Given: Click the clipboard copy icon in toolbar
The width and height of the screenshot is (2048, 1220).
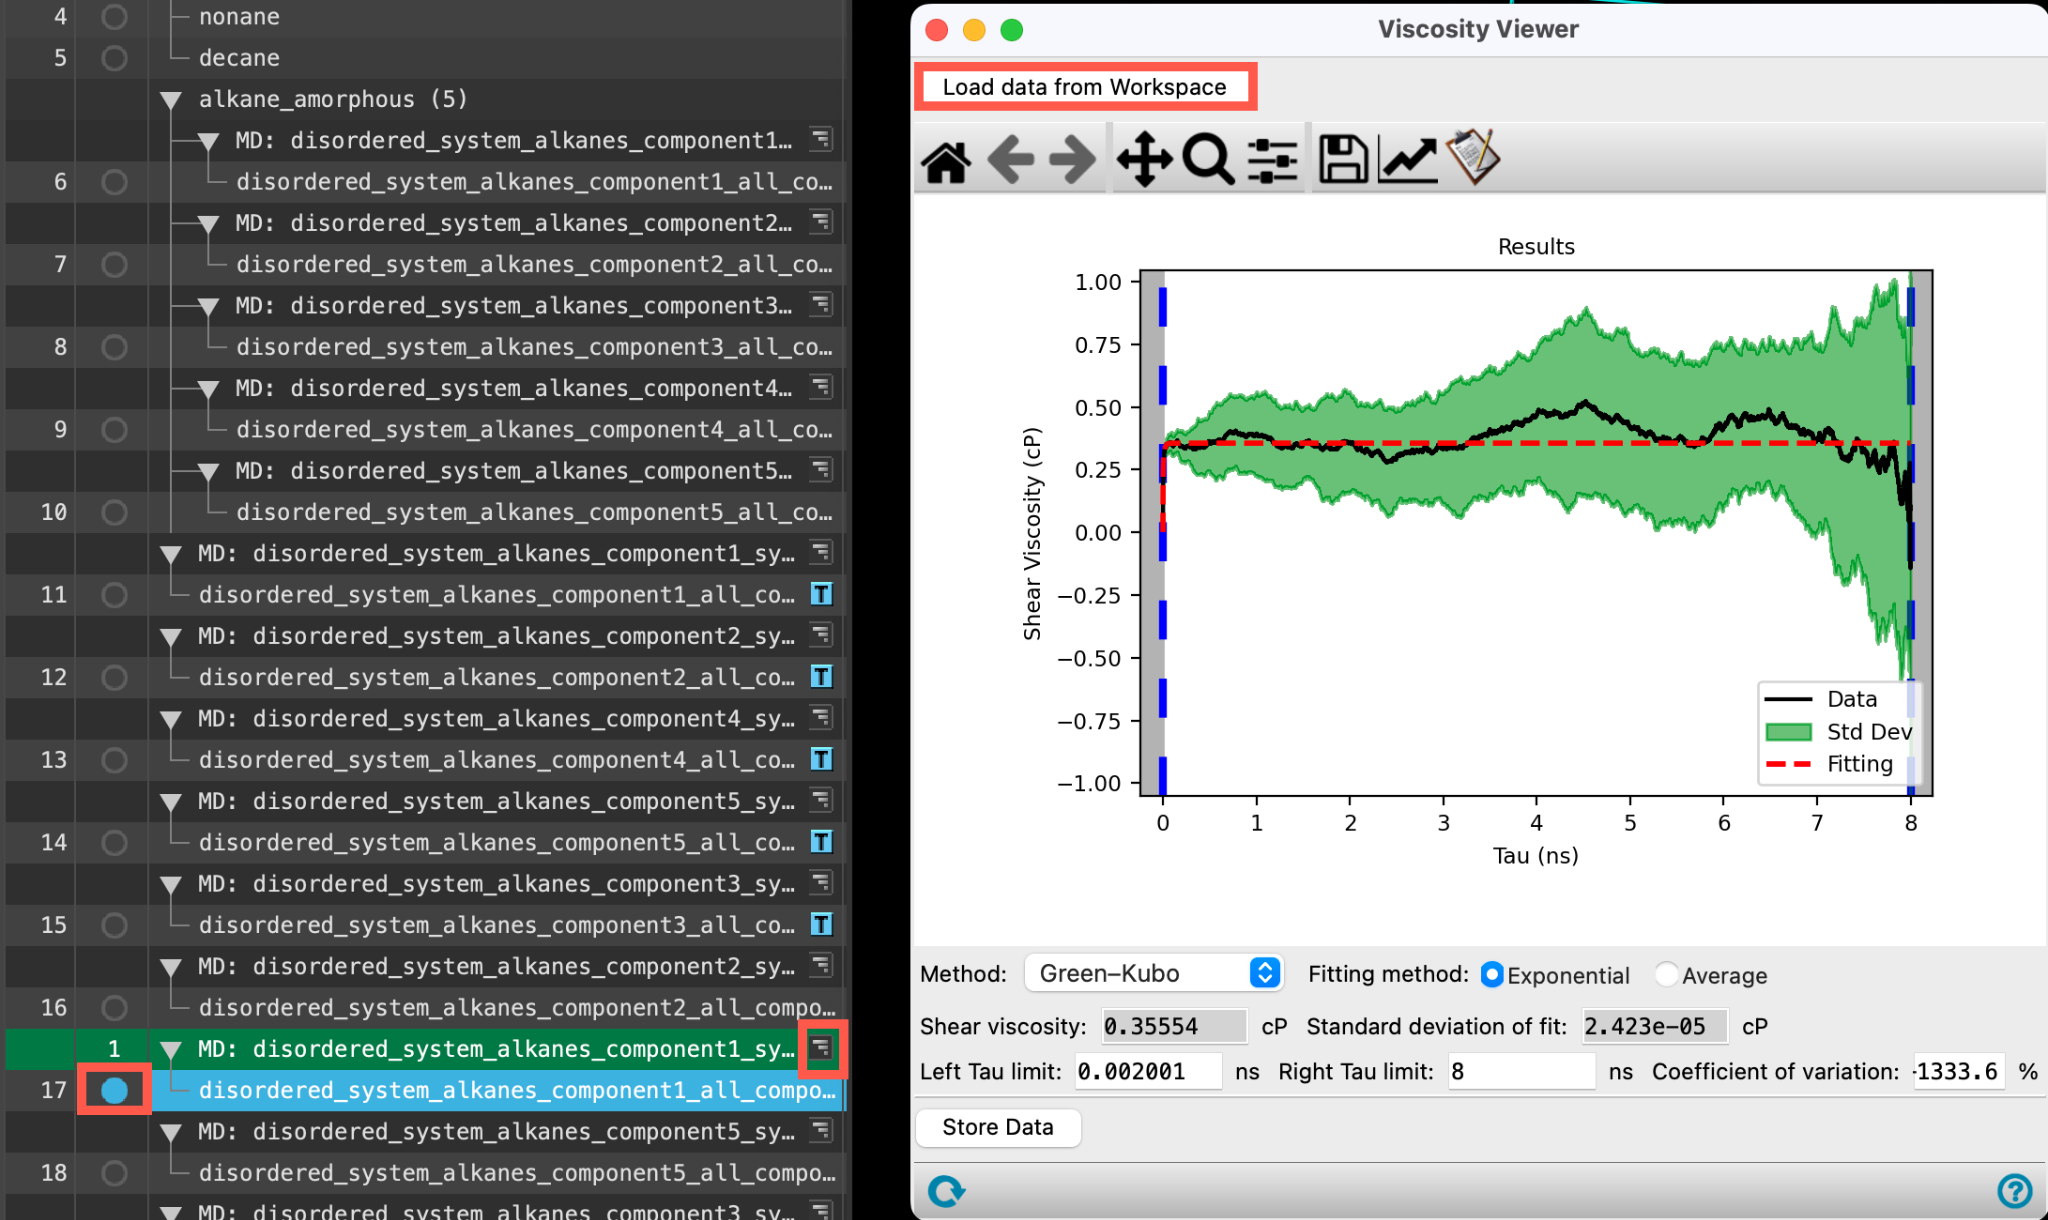Looking at the screenshot, I should [x=1473, y=157].
